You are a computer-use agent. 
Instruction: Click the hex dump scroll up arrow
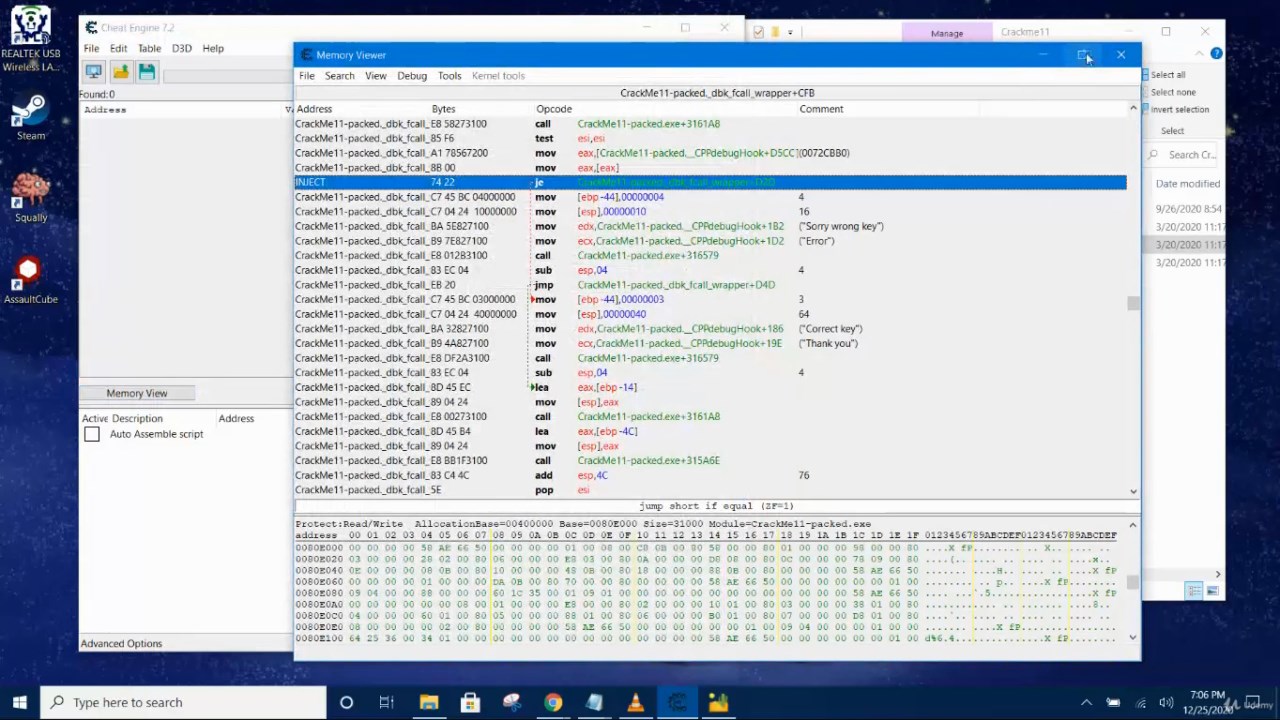pyautogui.click(x=1133, y=525)
